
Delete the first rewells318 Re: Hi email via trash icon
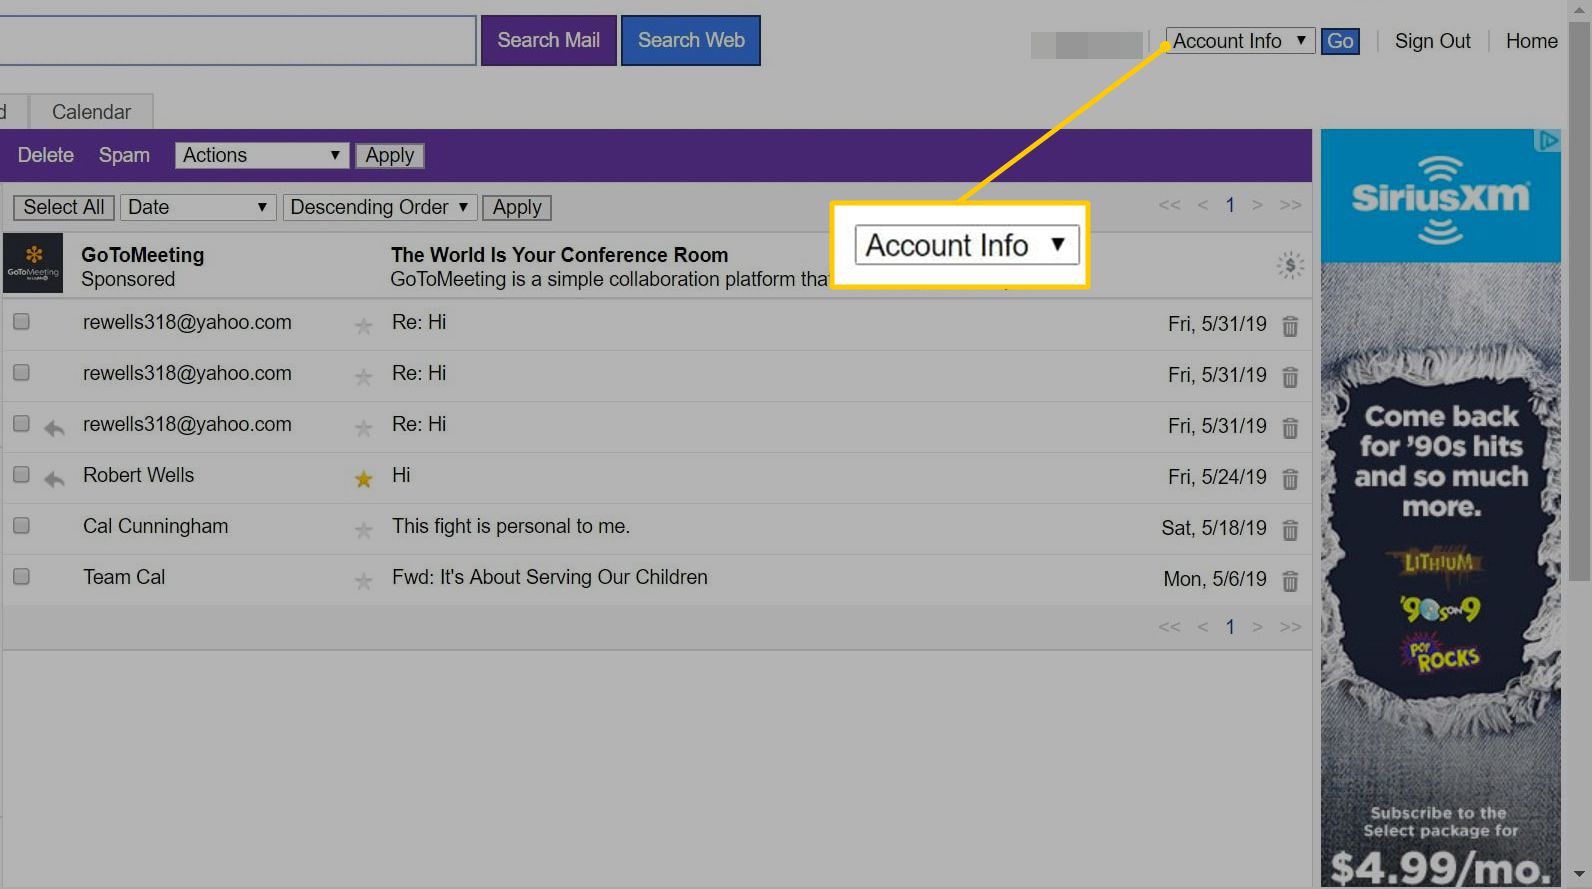1290,326
